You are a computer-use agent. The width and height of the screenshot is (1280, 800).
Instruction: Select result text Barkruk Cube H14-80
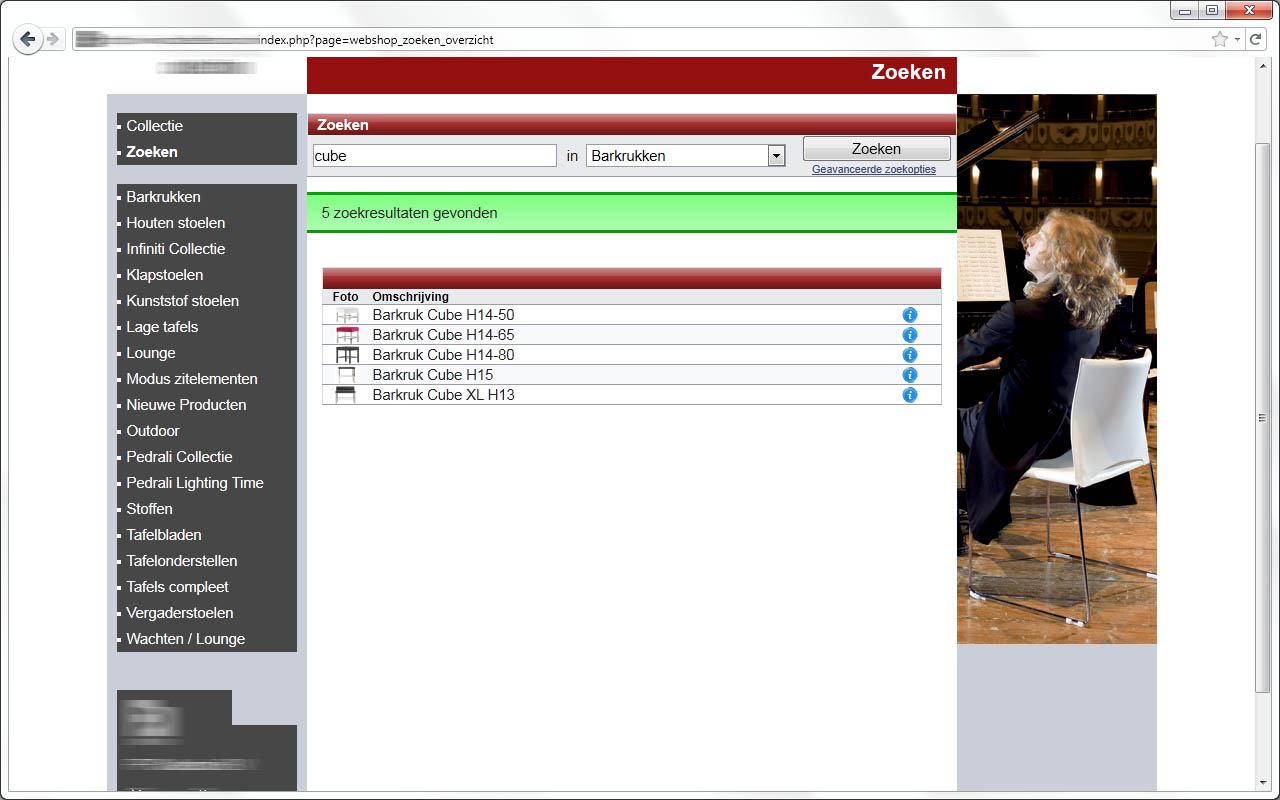[443, 355]
